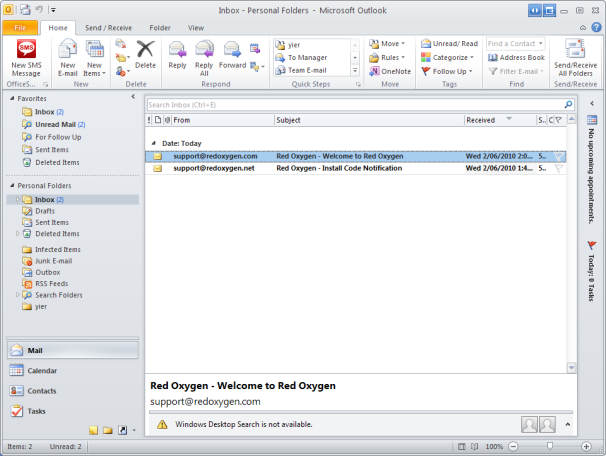
Task: Open Follow Up dropdown
Action: [447, 71]
